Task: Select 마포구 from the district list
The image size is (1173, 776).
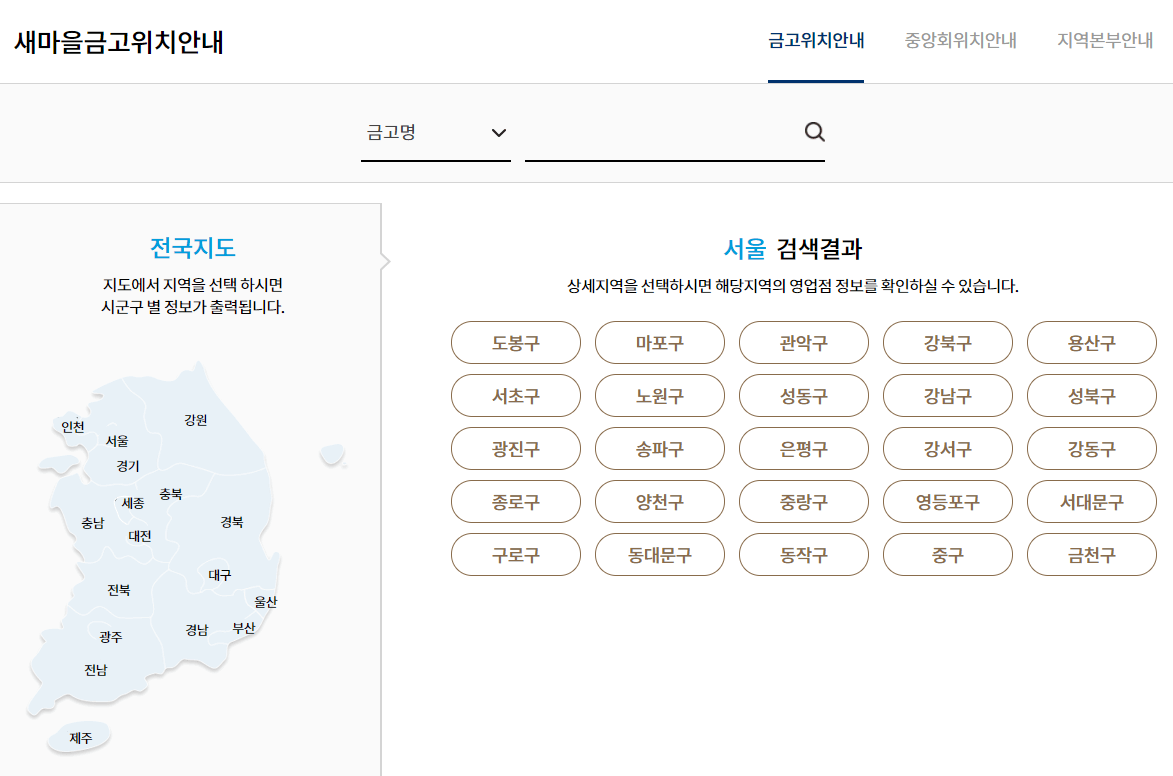Action: 659,342
